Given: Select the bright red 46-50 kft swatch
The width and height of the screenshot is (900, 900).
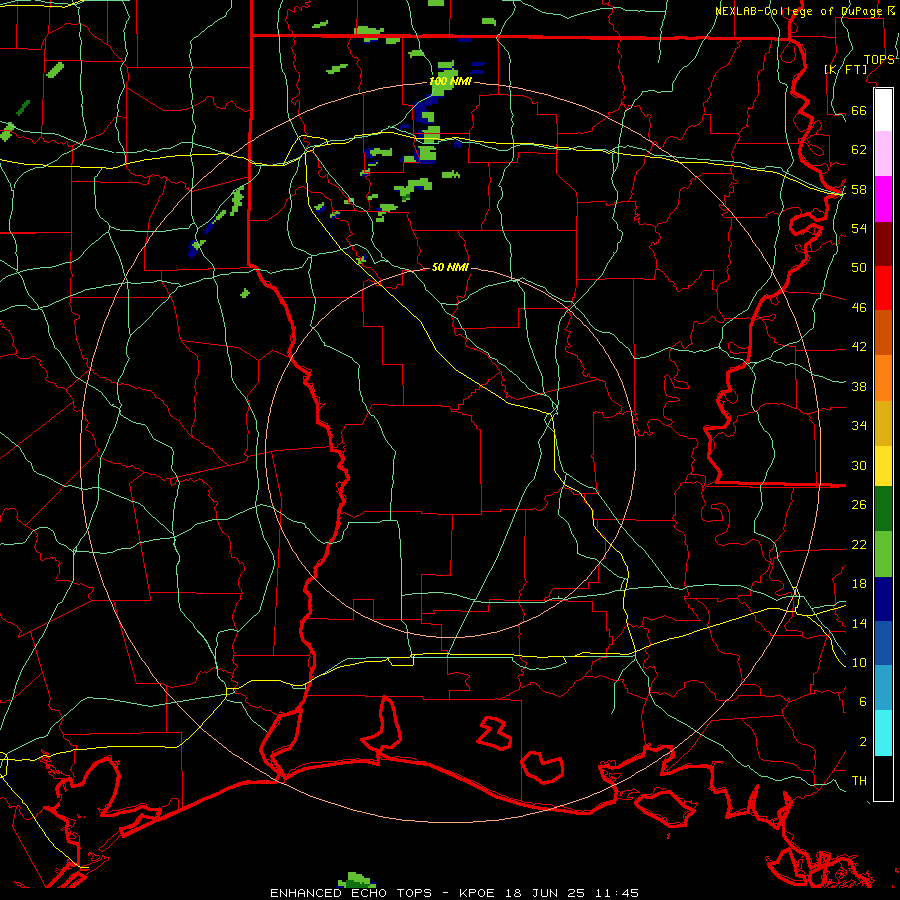Looking at the screenshot, I should click(x=883, y=288).
